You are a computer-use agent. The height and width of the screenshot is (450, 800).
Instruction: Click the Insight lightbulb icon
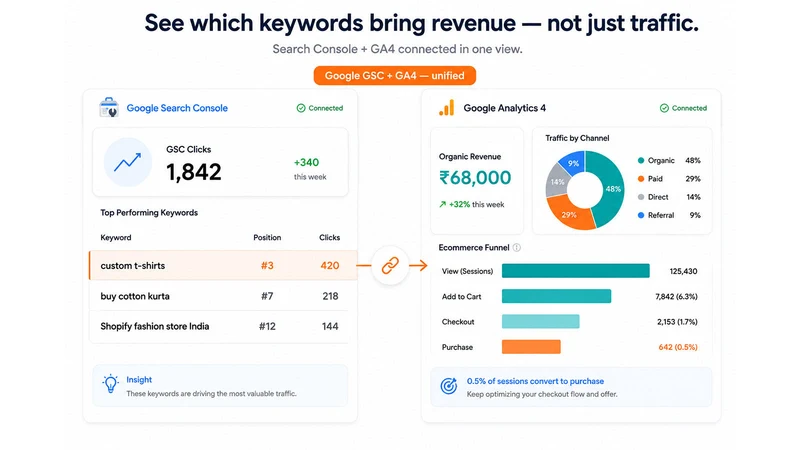[110, 384]
